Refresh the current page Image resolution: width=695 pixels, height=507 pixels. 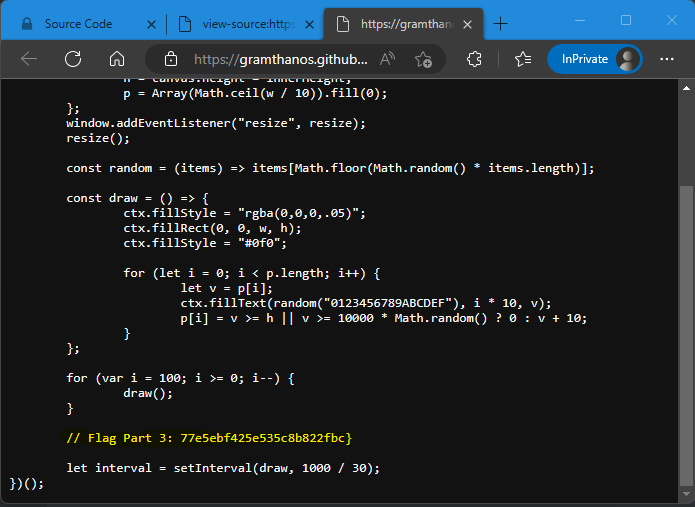[x=73, y=59]
